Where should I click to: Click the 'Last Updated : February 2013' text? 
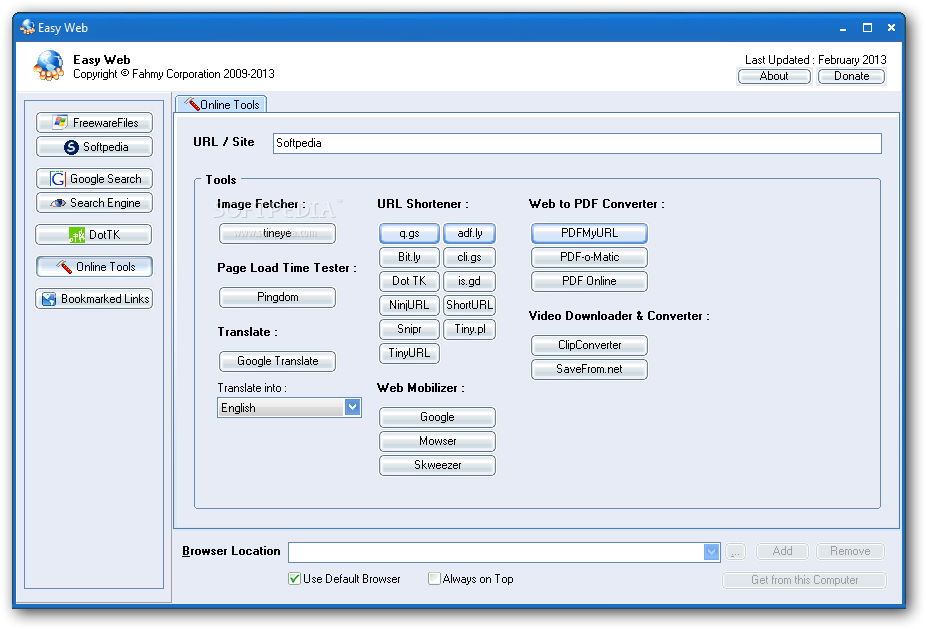[816, 60]
